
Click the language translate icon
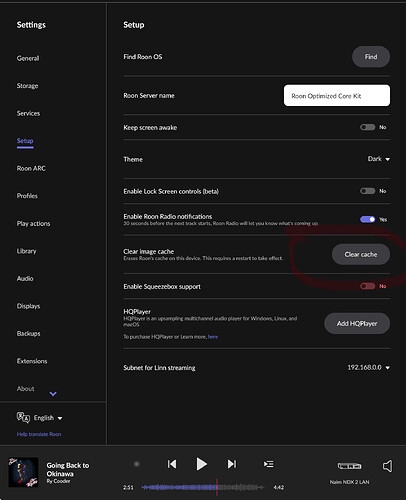(23, 417)
